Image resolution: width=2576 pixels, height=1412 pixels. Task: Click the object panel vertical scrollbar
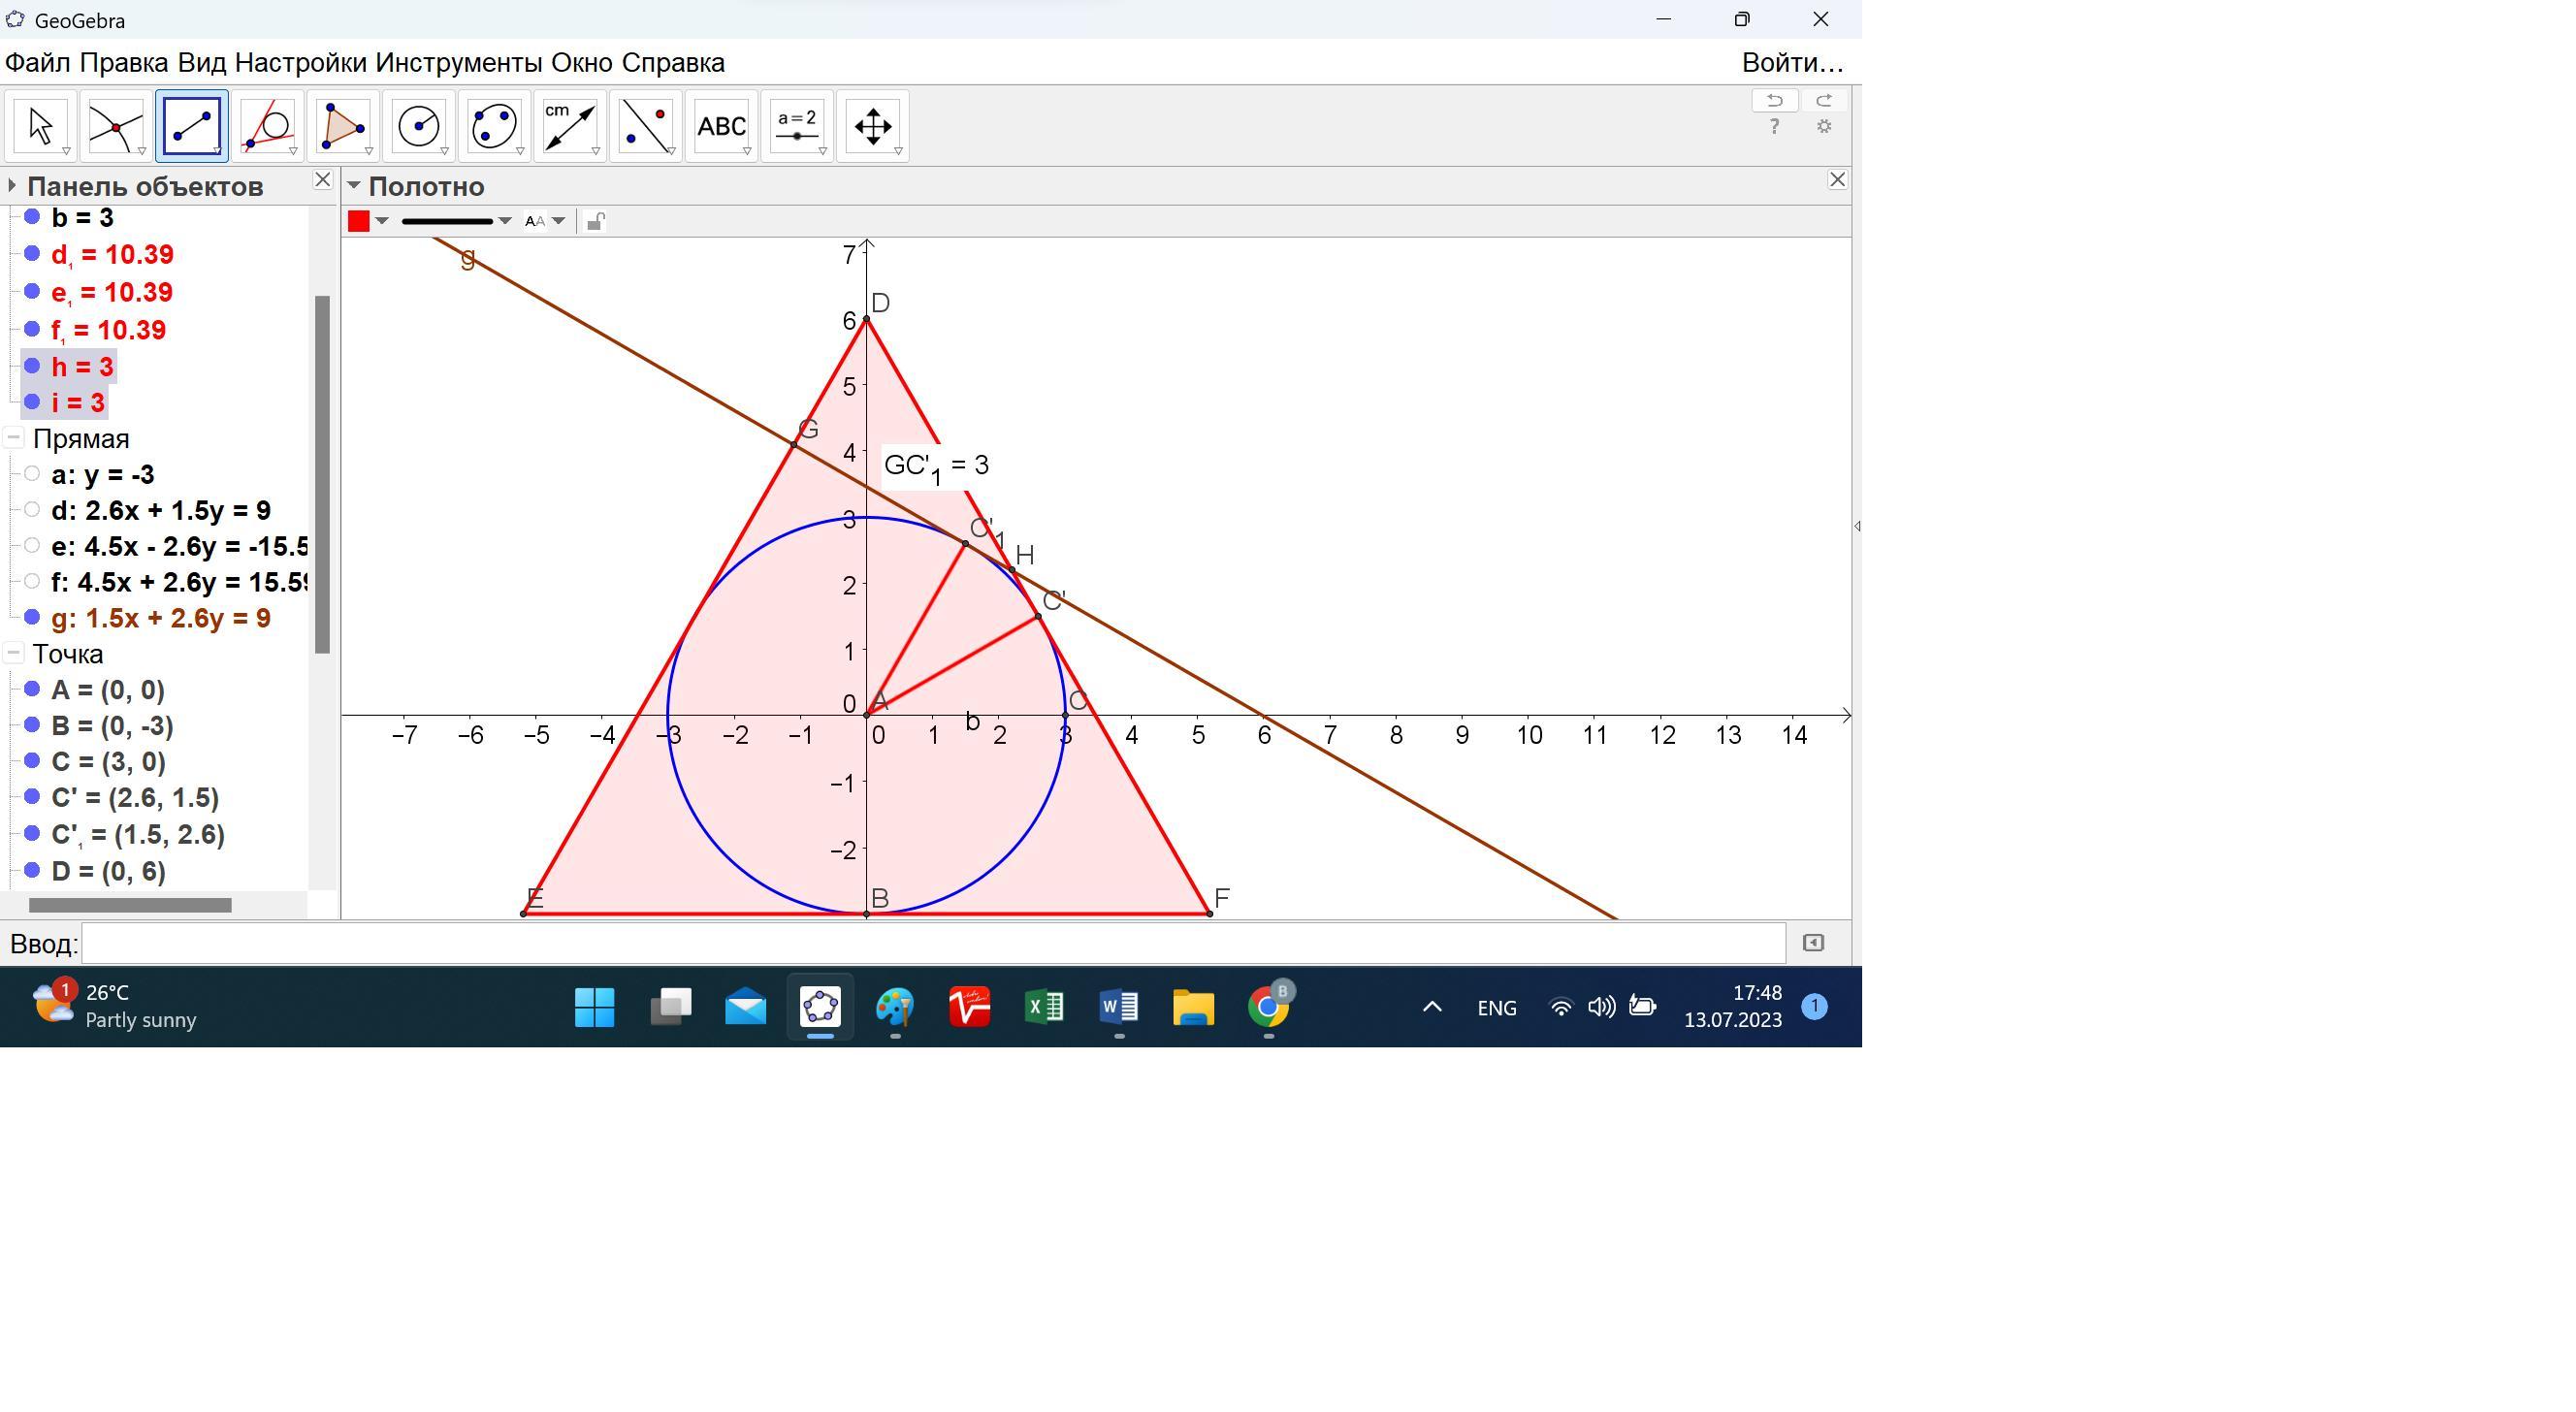(322, 474)
